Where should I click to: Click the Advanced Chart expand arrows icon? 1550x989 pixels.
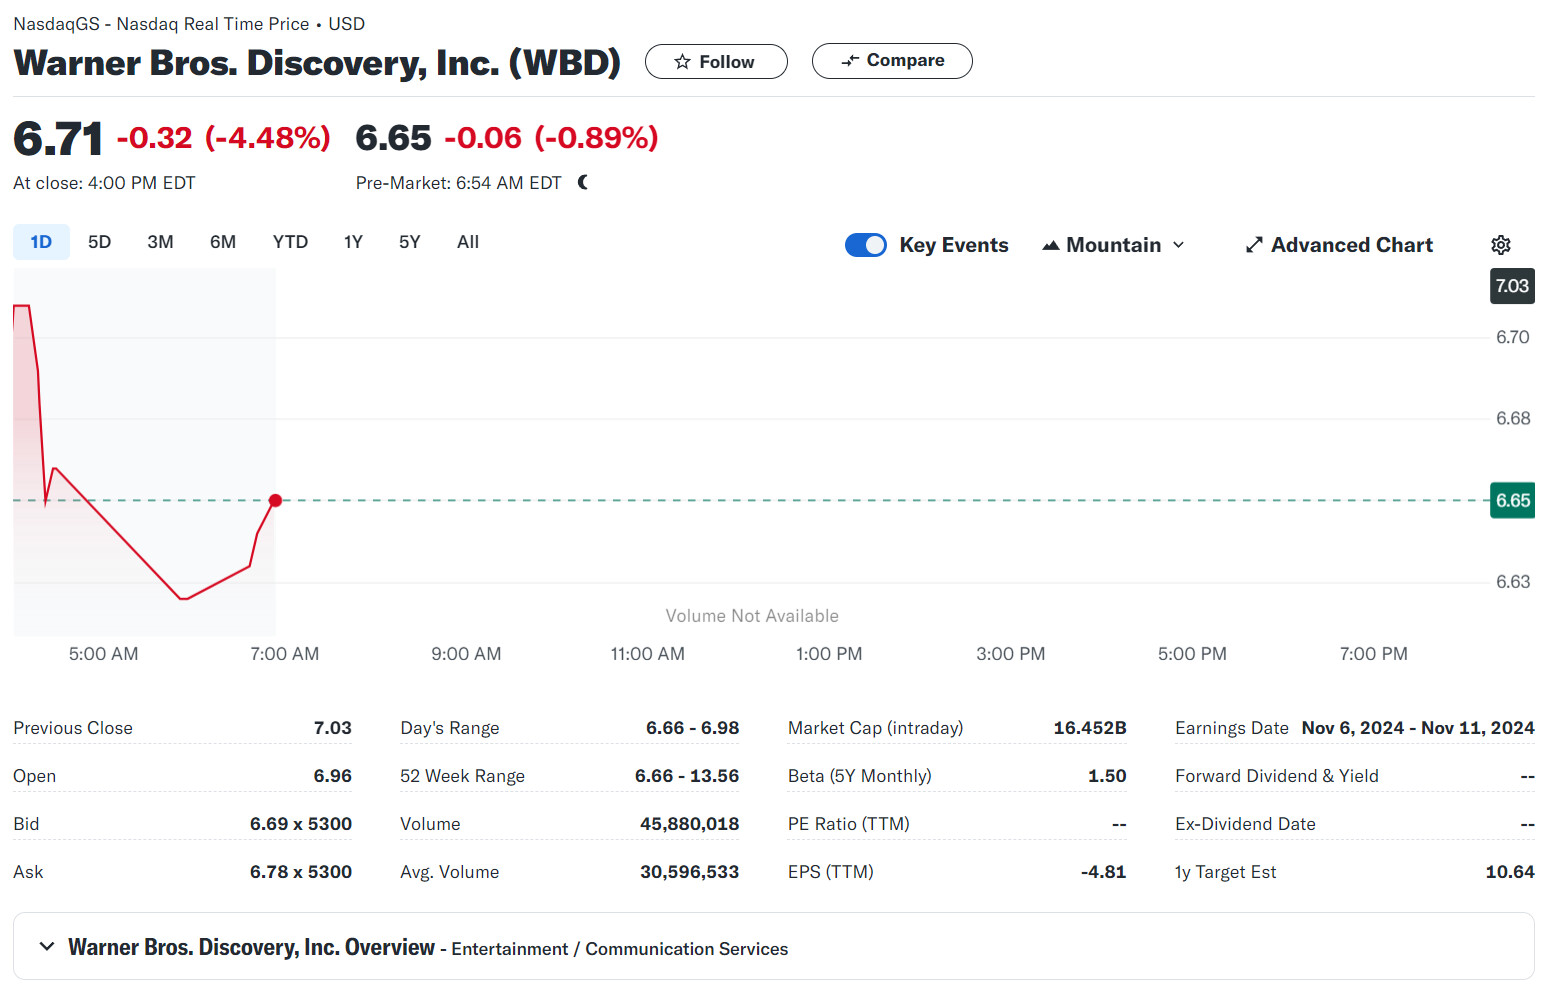(x=1254, y=245)
